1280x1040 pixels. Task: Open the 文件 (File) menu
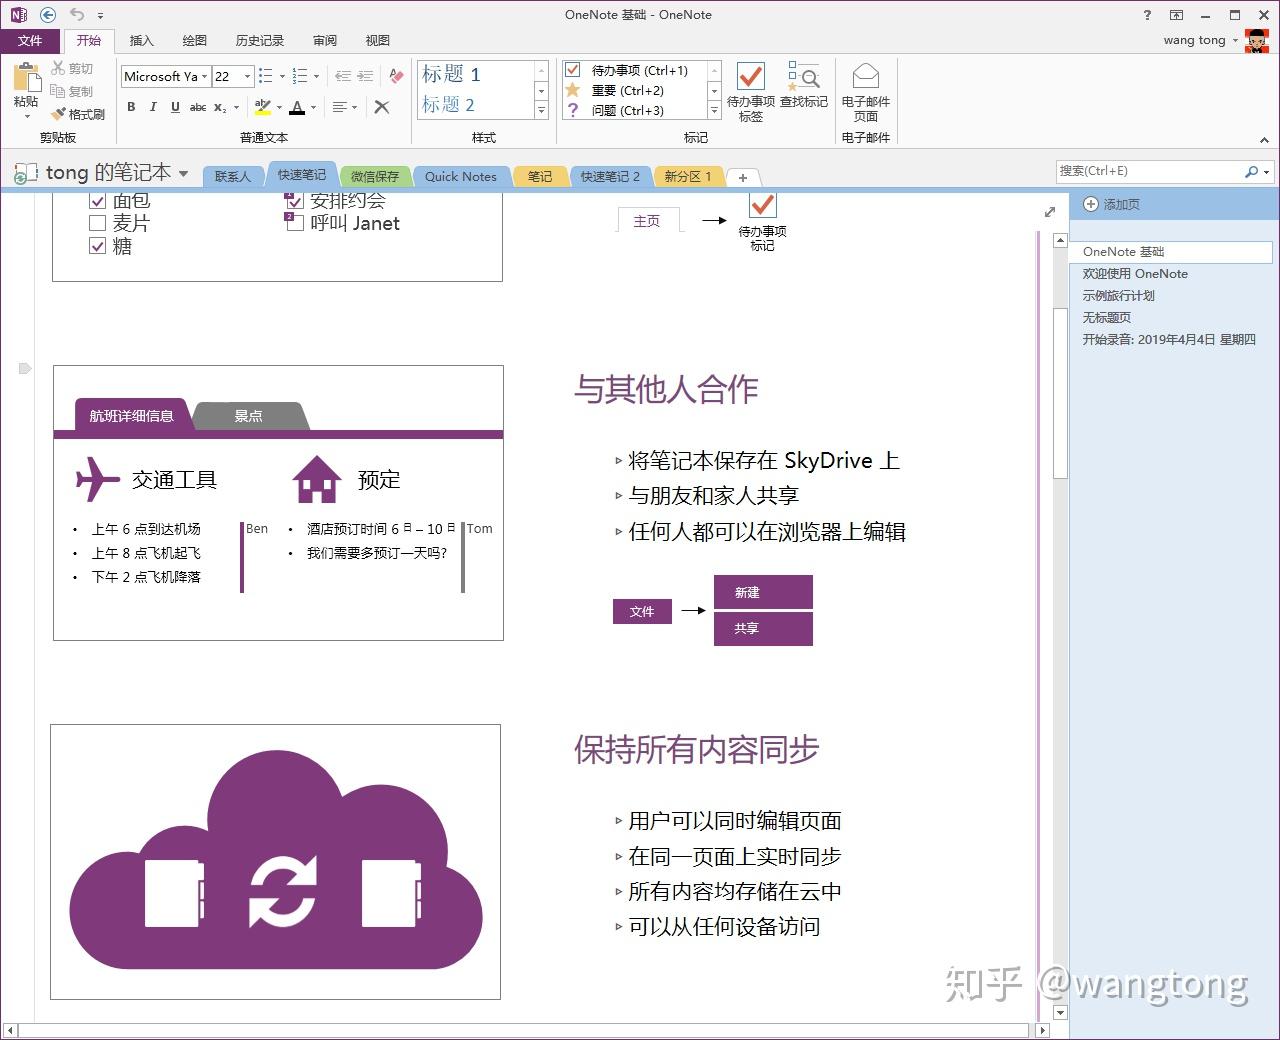point(30,40)
